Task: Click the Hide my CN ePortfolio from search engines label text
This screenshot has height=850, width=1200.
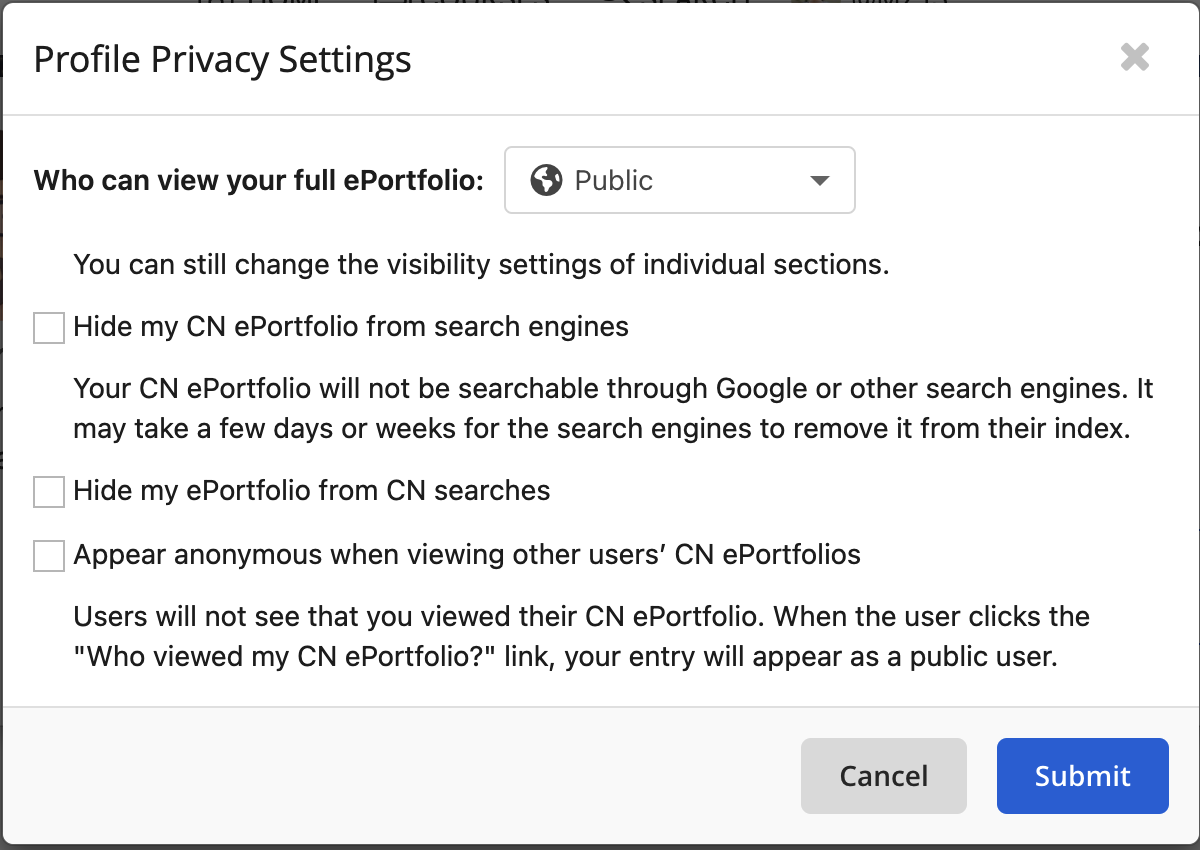Action: tap(351, 327)
